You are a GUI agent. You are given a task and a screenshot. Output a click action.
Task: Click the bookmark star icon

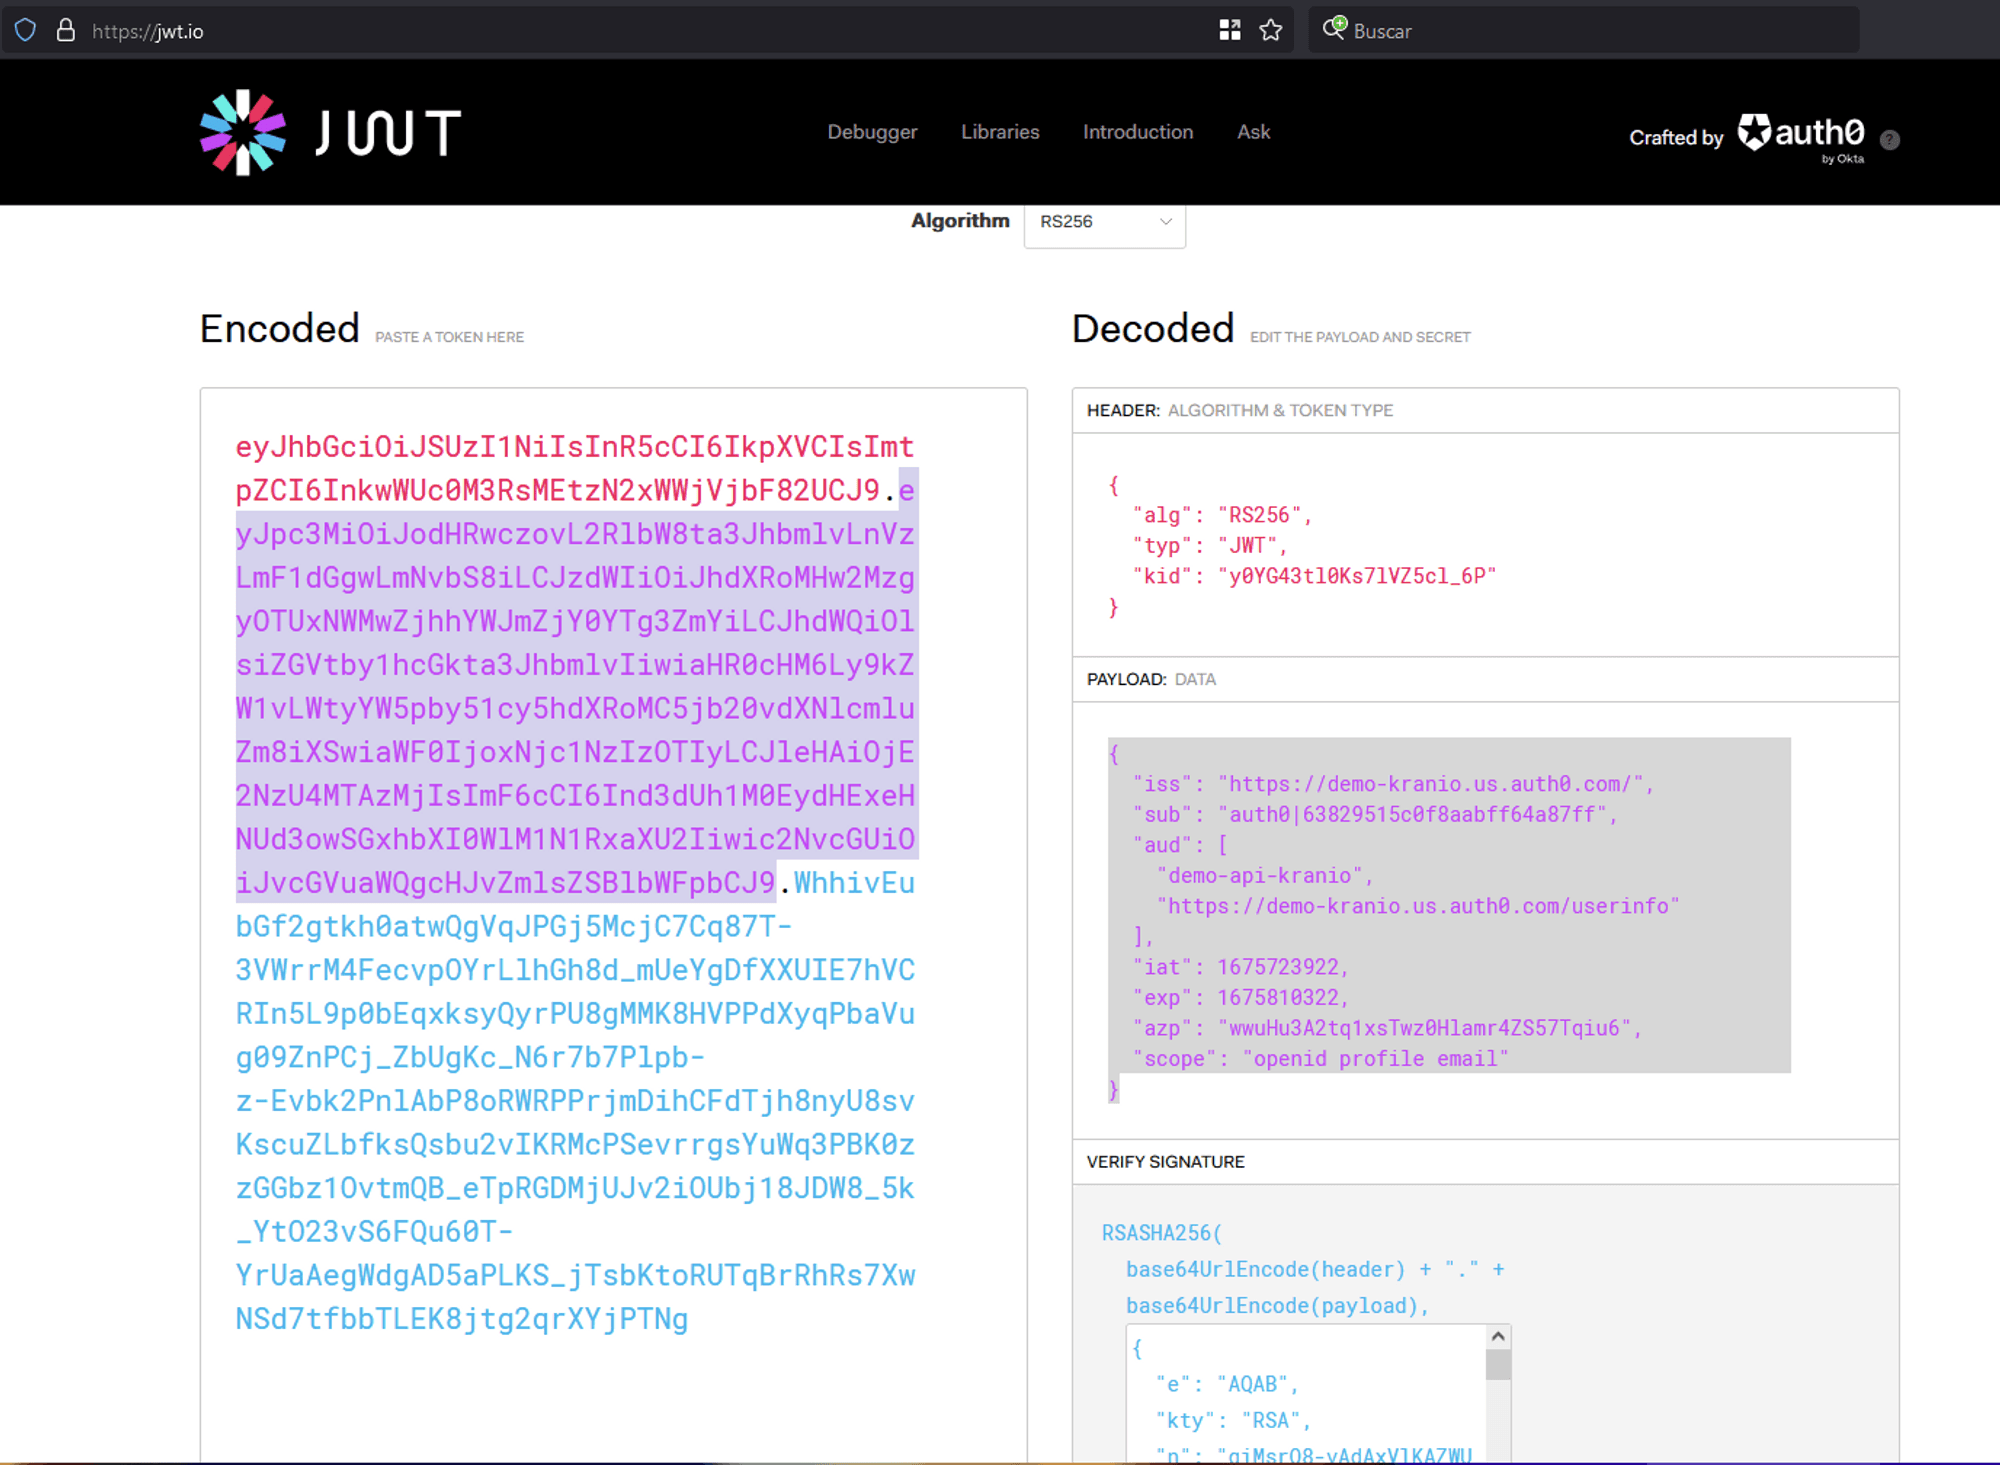pos(1270,31)
